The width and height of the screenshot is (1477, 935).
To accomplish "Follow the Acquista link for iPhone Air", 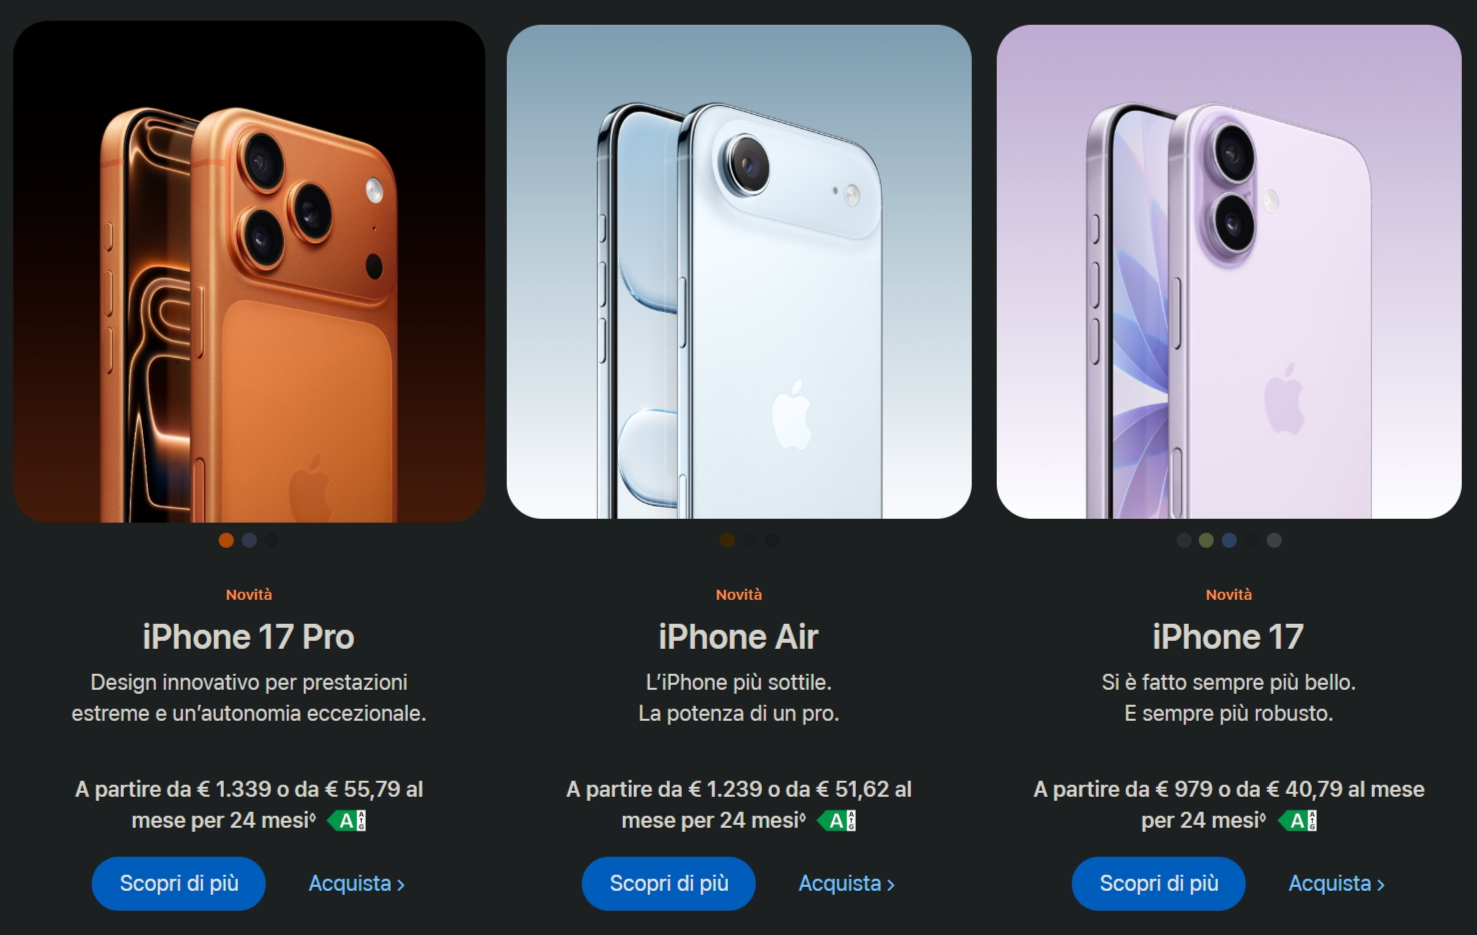I will 846,884.
